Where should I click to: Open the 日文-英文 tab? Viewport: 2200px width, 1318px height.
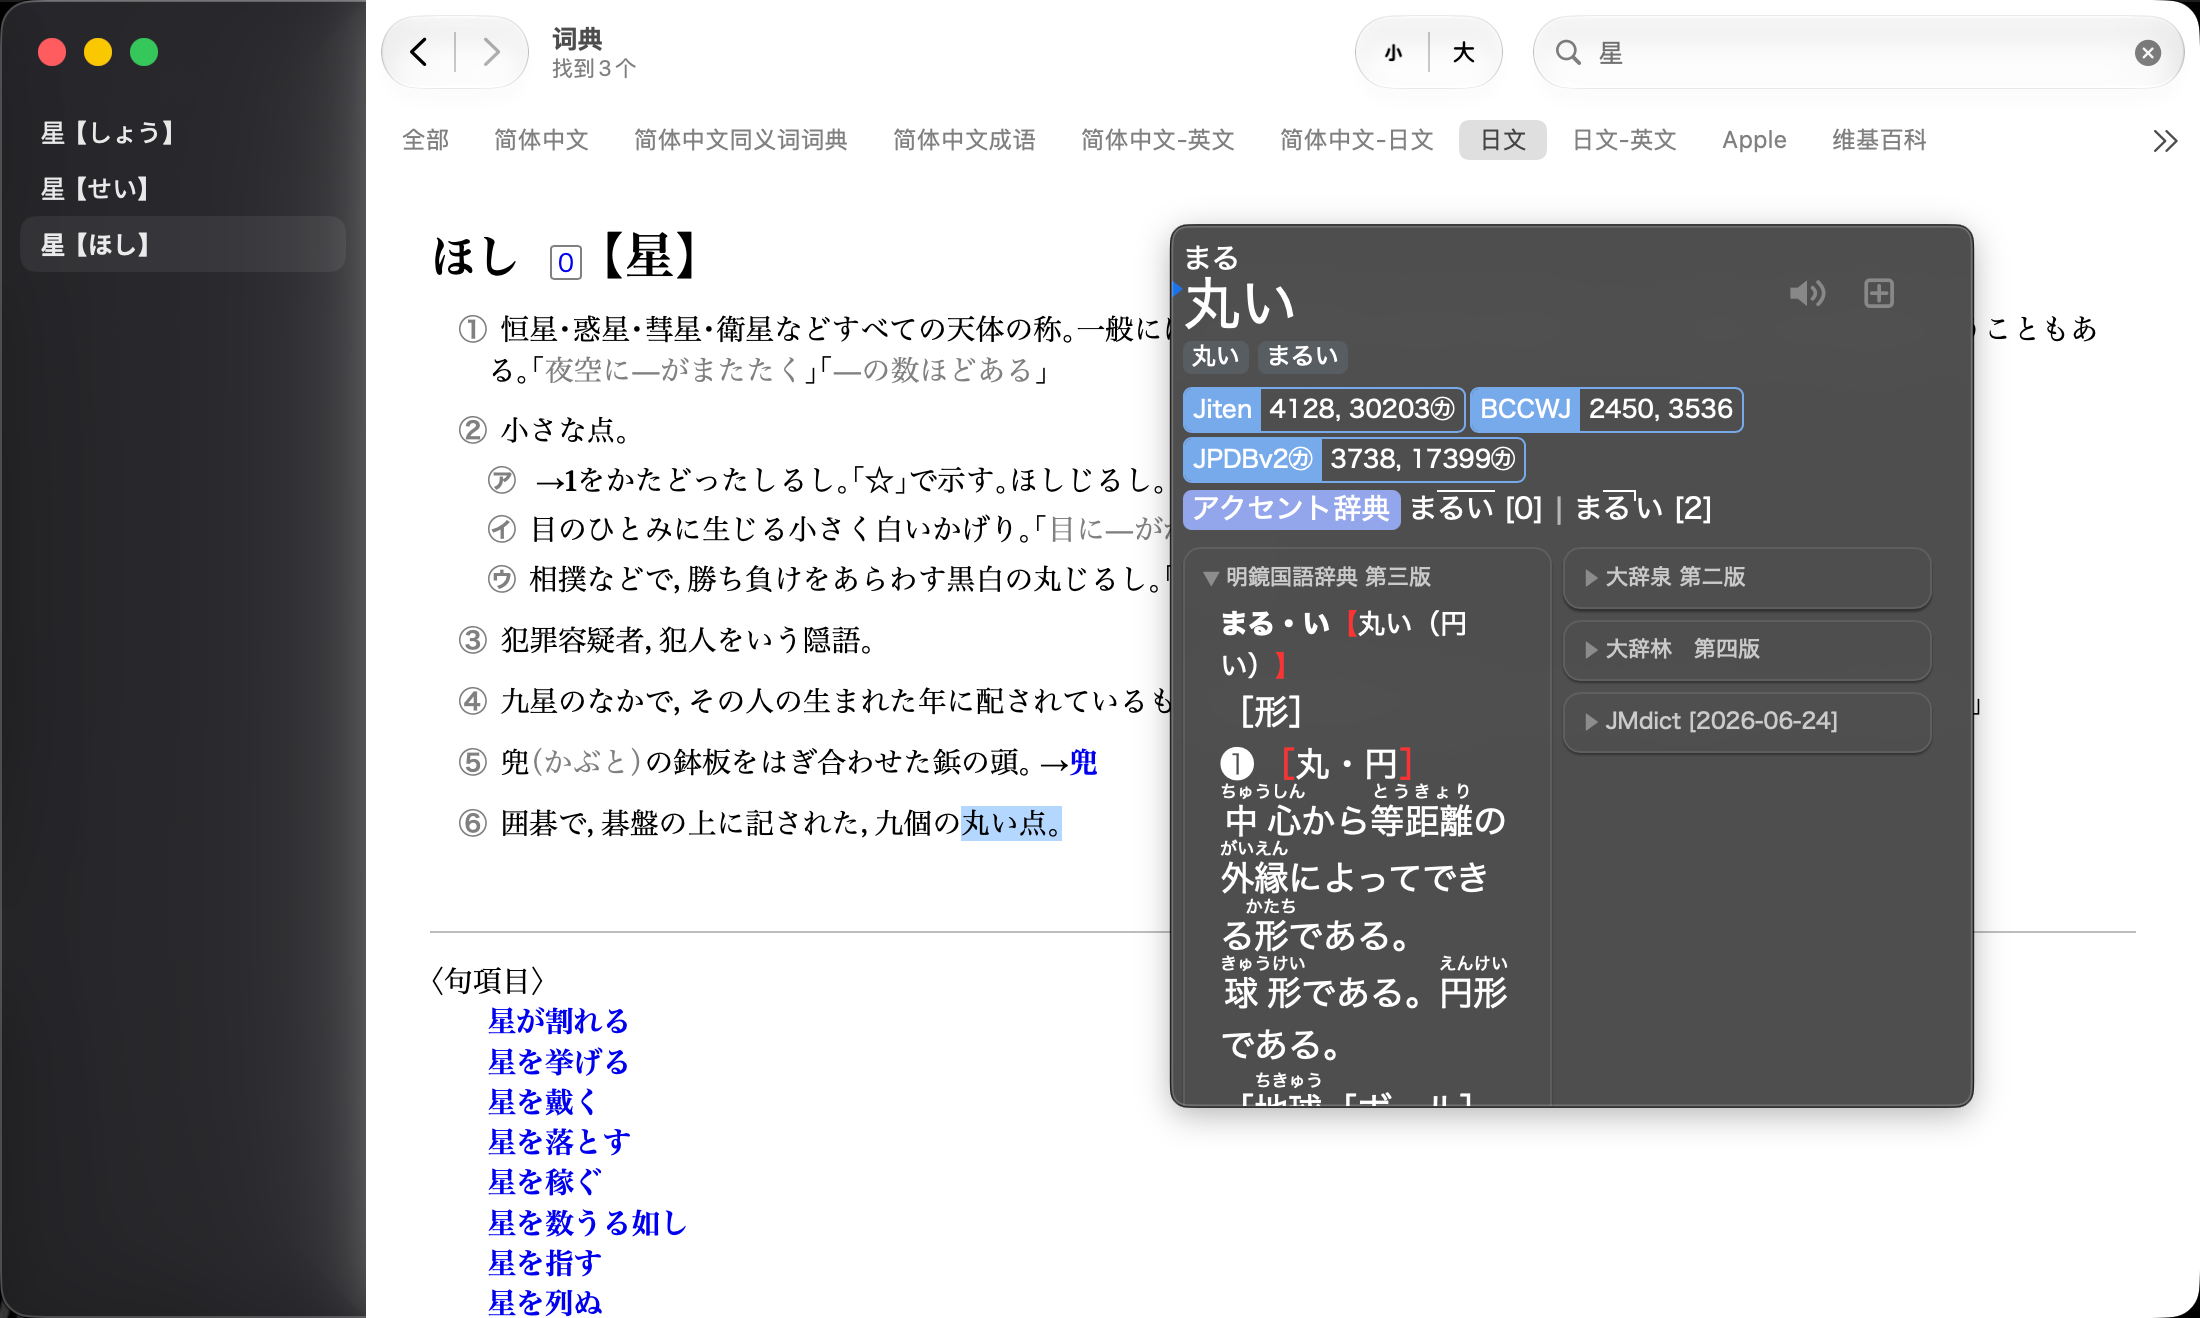1624,140
